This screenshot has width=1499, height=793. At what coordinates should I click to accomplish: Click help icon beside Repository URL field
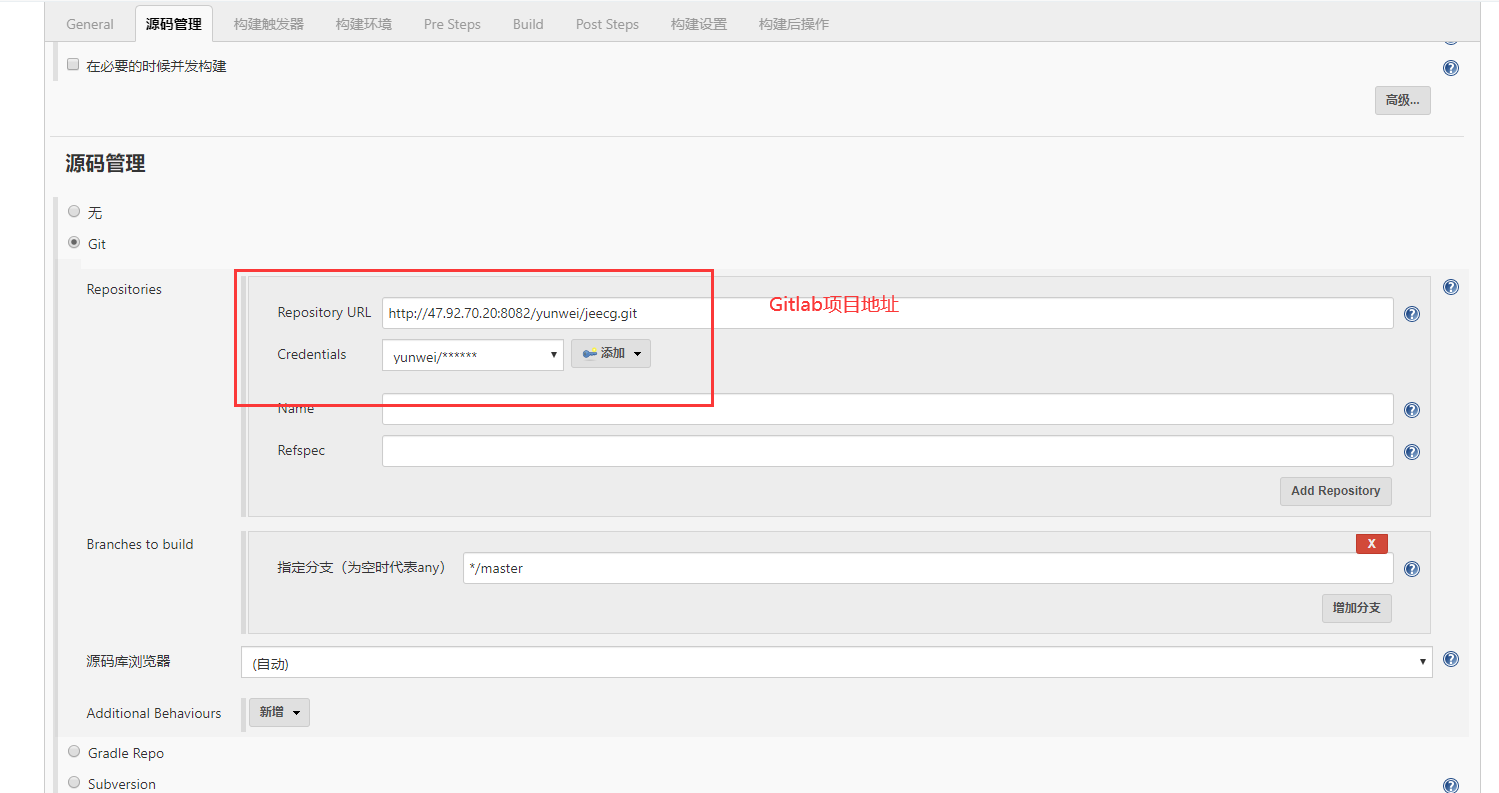[x=1411, y=314]
